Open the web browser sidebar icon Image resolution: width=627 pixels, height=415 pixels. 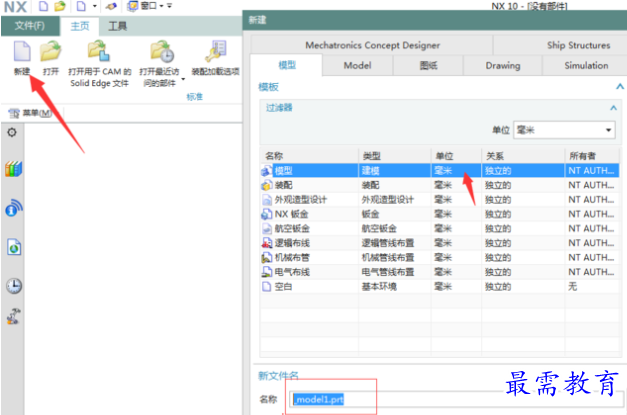[x=14, y=247]
